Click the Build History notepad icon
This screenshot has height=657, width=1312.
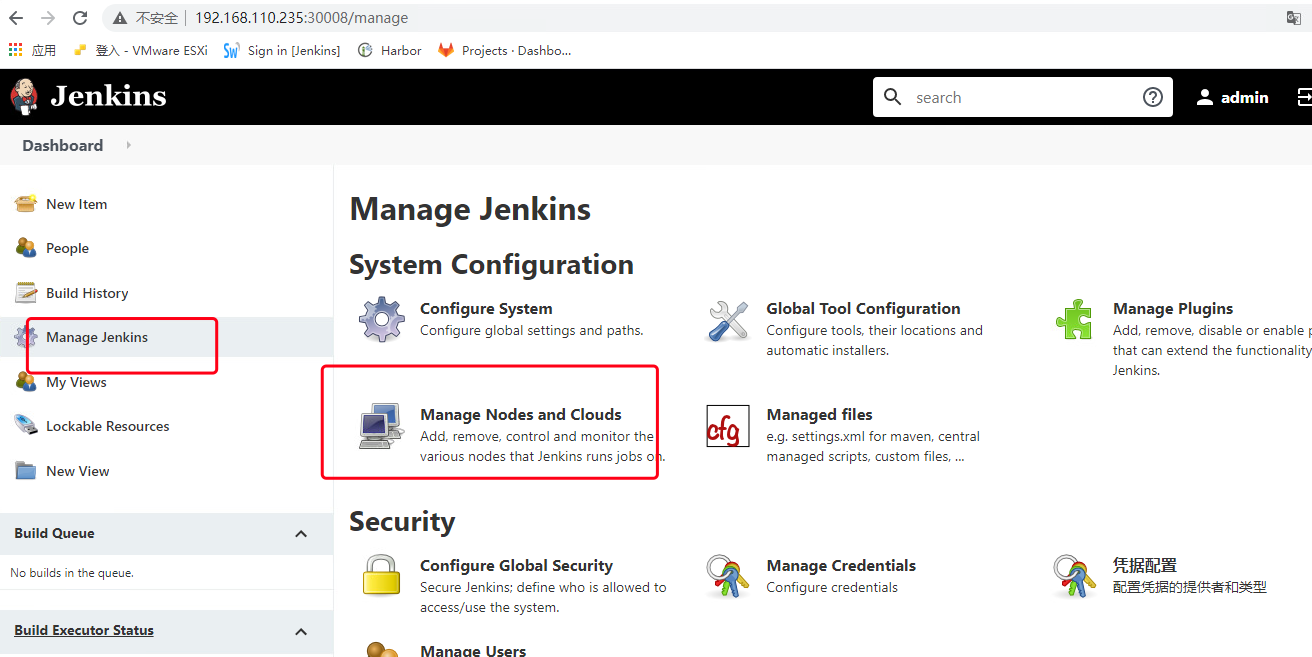point(26,293)
